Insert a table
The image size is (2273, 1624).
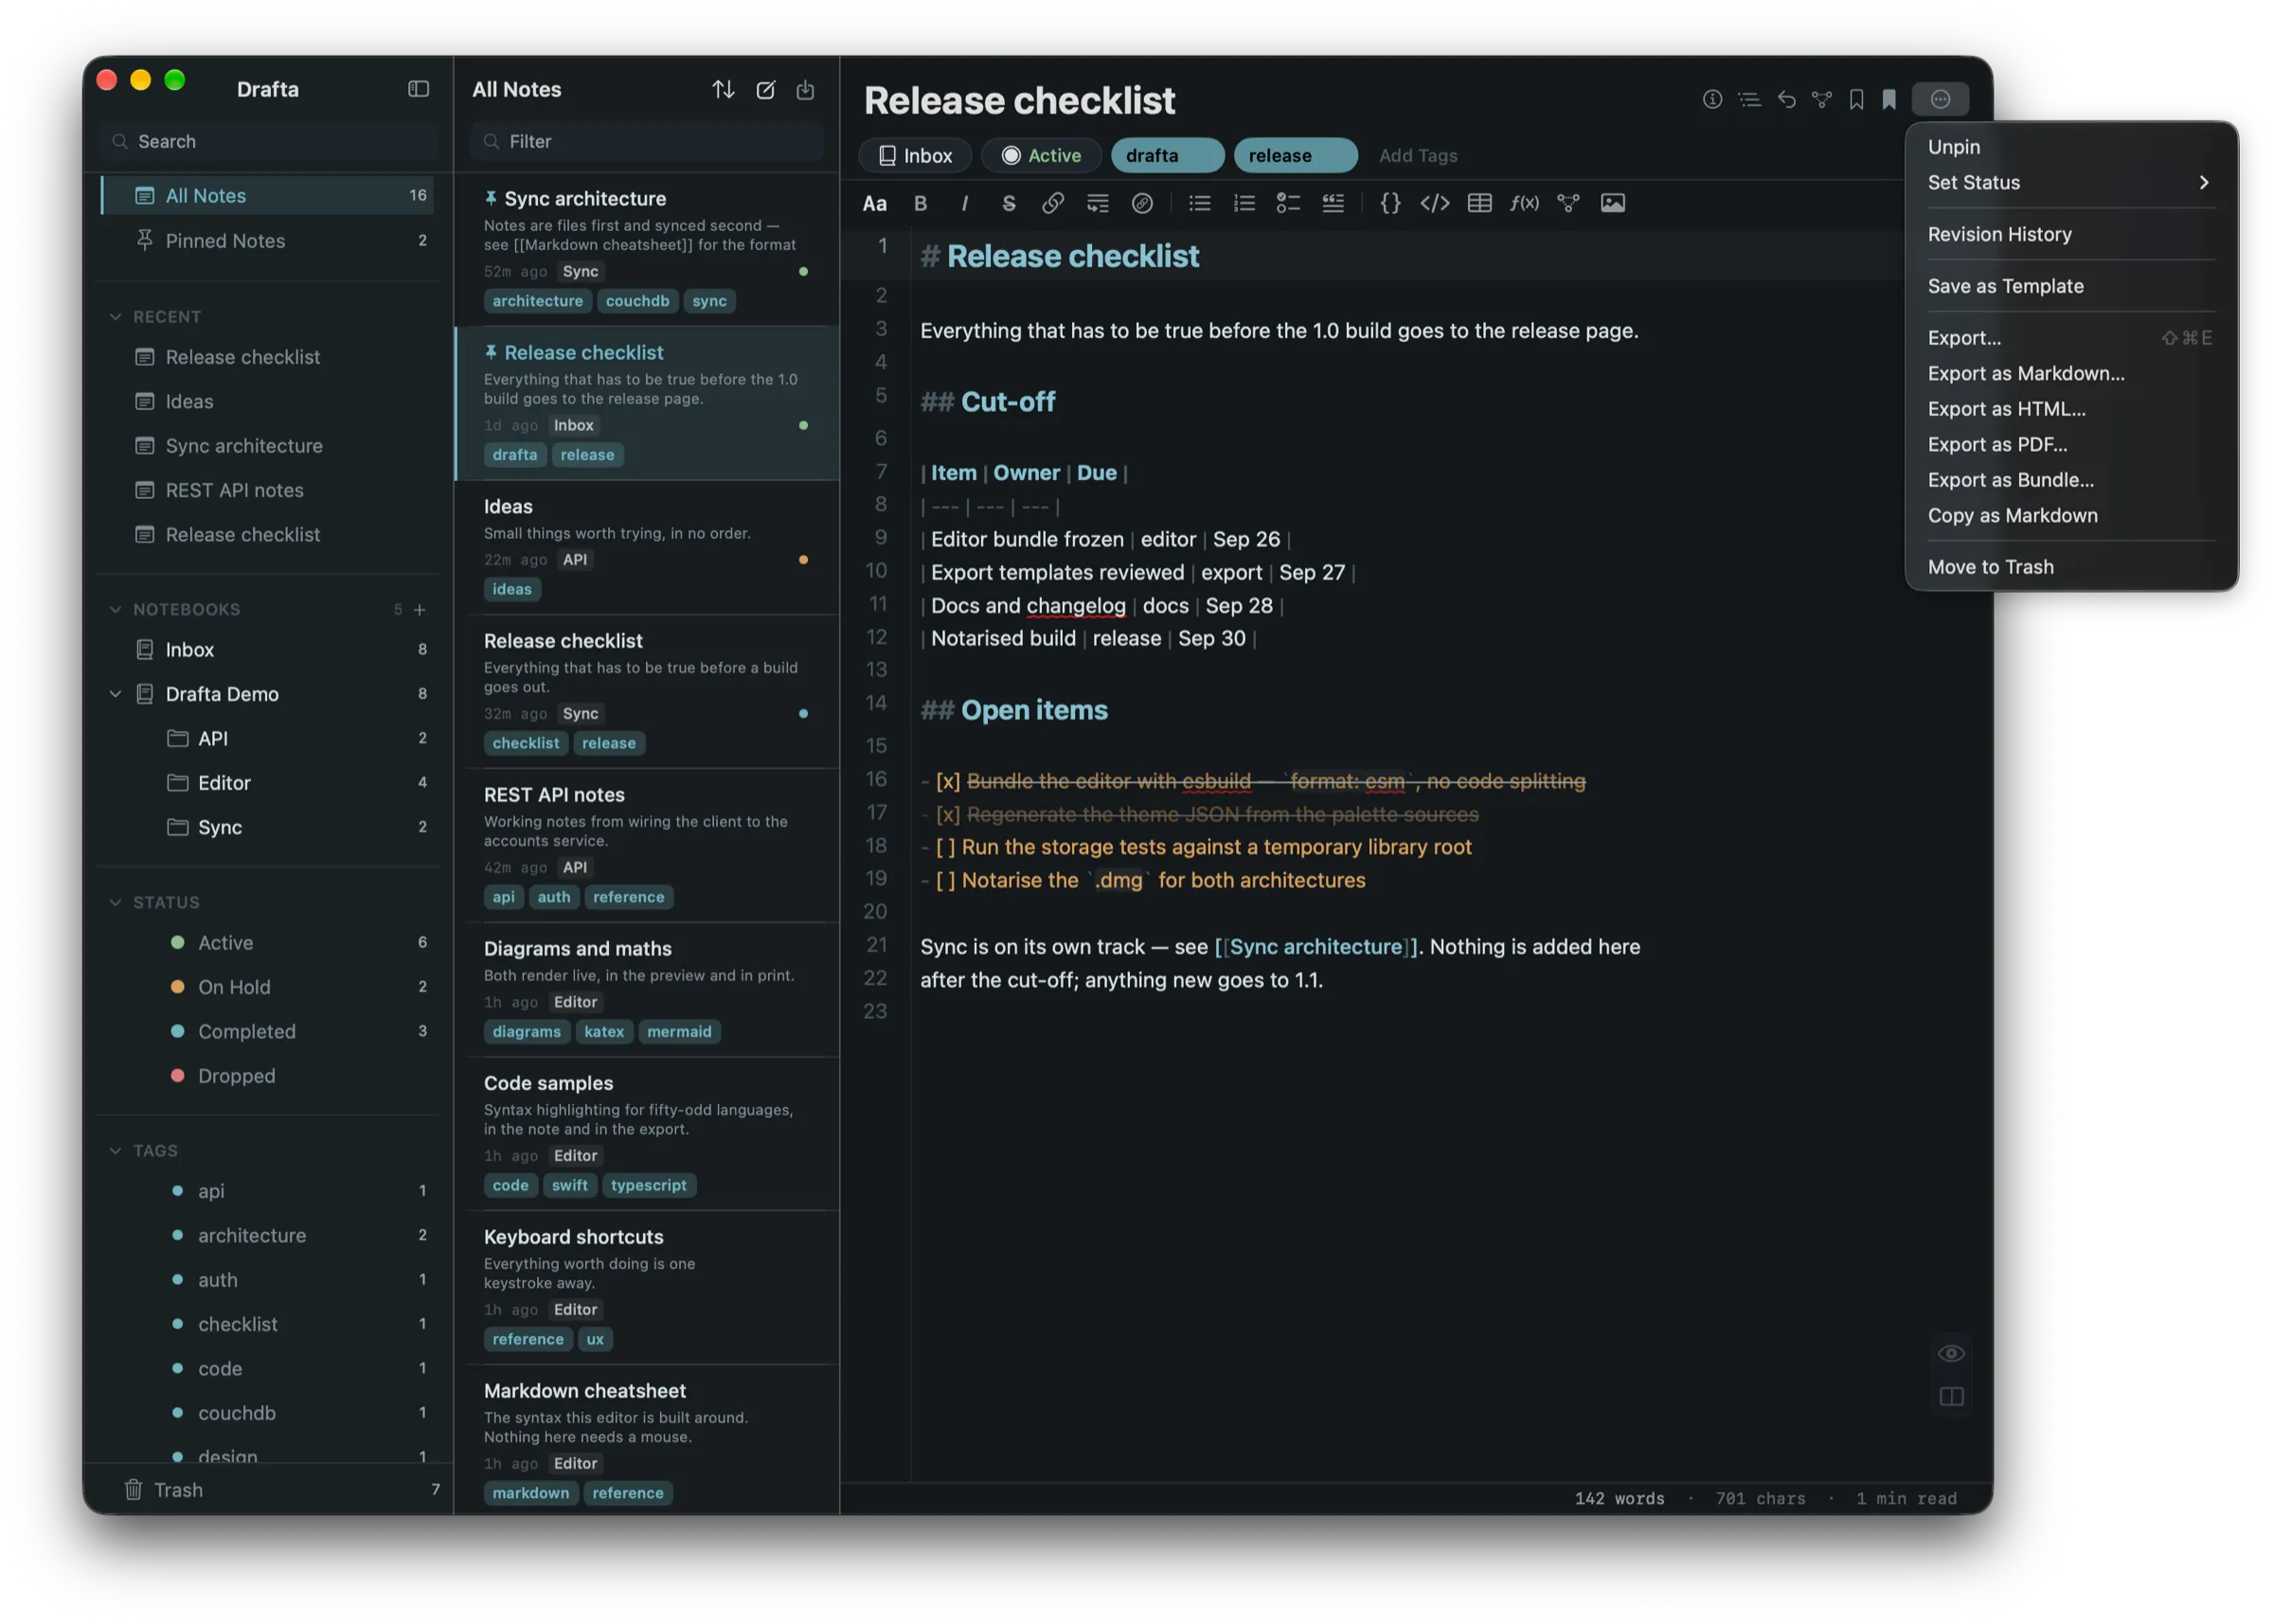click(1479, 203)
